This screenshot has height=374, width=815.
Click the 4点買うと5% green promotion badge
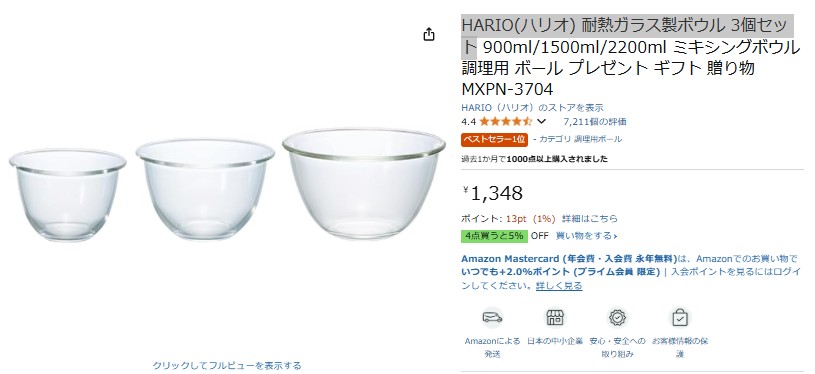pos(494,236)
